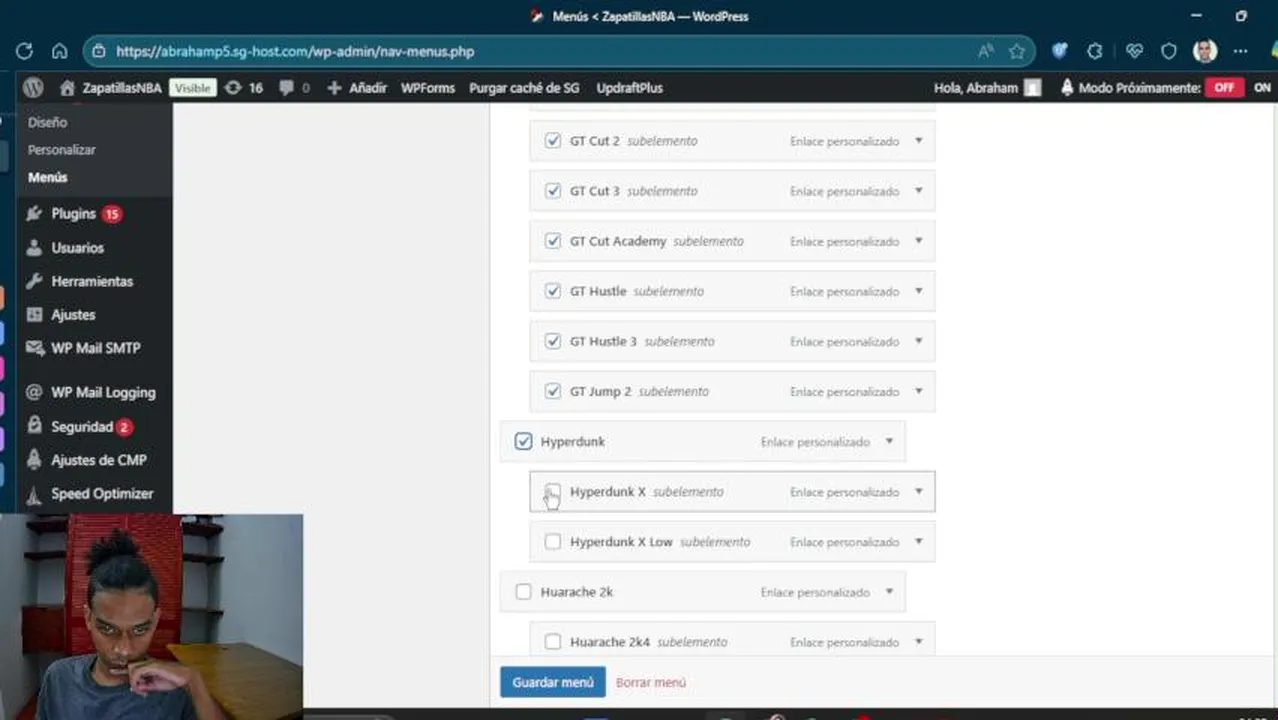
Task: Expand Hyperdunk X Low menu item
Action: coord(919,542)
